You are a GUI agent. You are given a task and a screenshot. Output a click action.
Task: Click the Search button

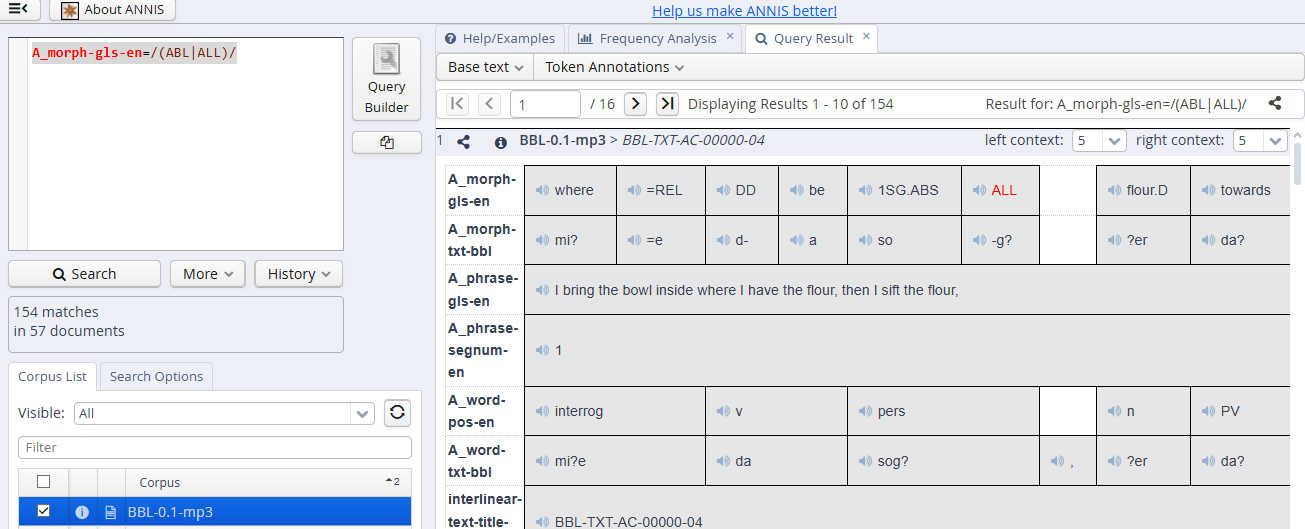pos(84,274)
